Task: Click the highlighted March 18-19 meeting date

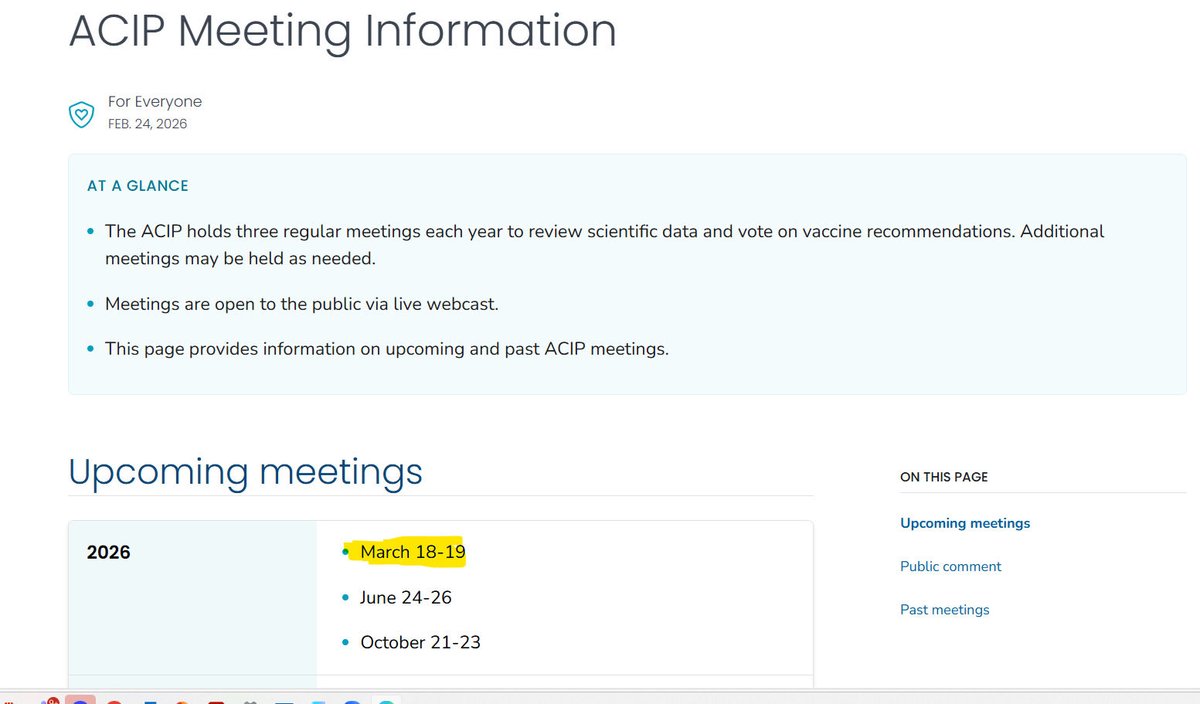Action: pos(413,552)
